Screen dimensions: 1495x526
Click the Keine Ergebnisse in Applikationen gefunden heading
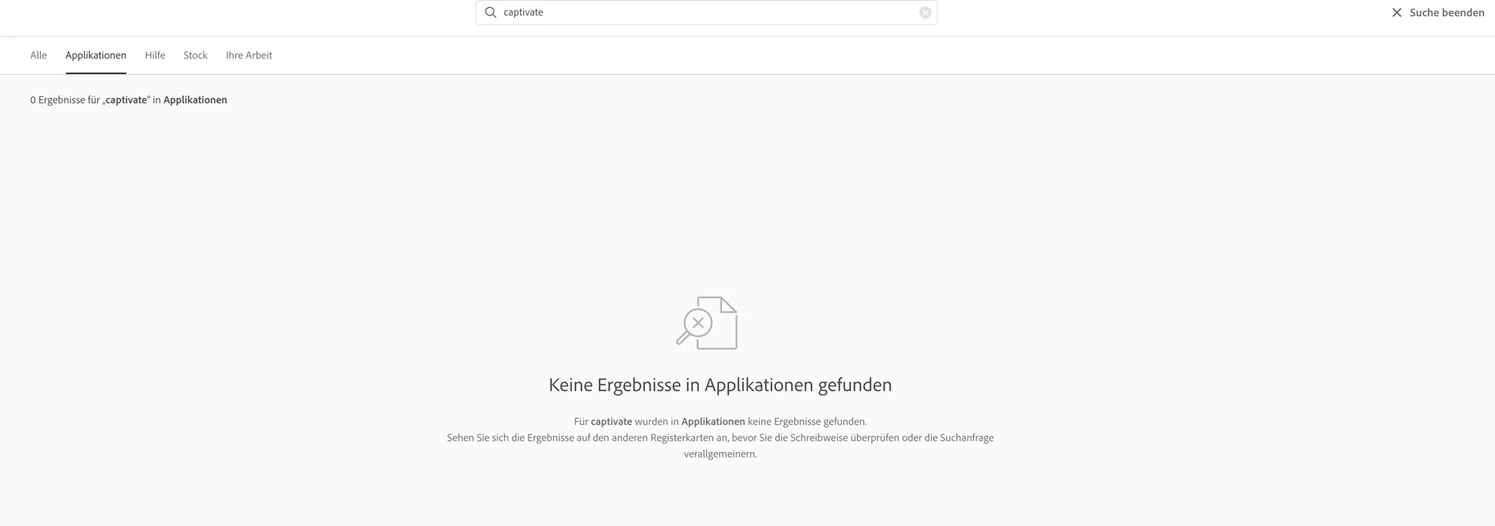720,385
